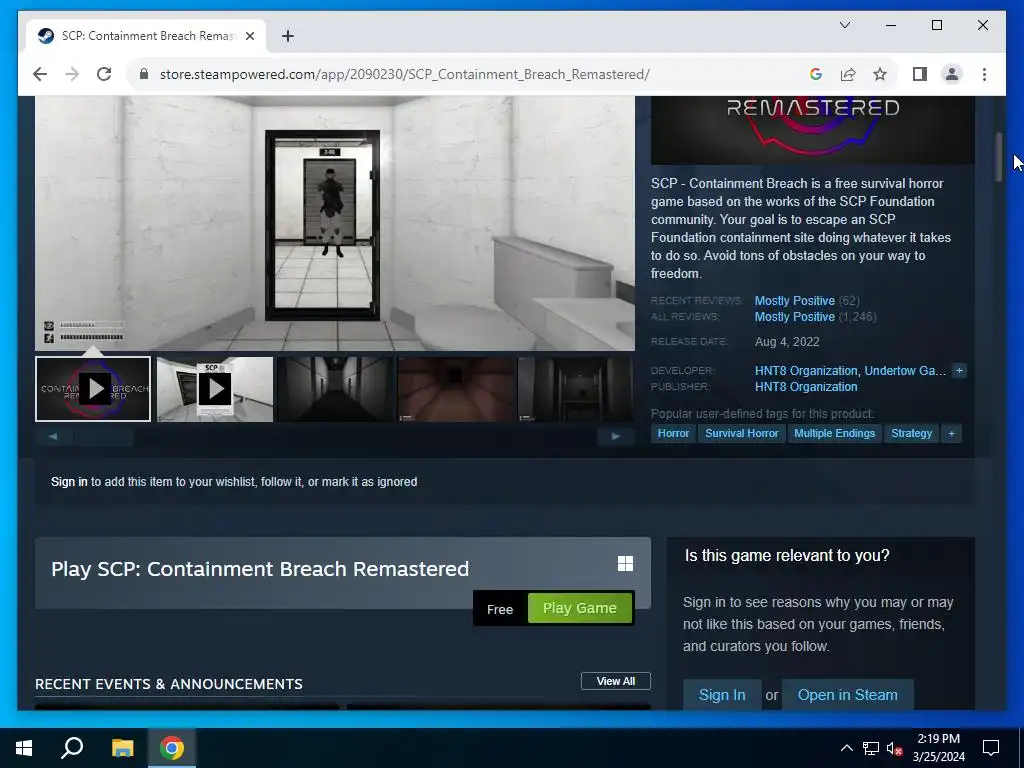This screenshot has height=768, width=1024.
Task: Expand more user-defined tags with plus
Action: (951, 434)
